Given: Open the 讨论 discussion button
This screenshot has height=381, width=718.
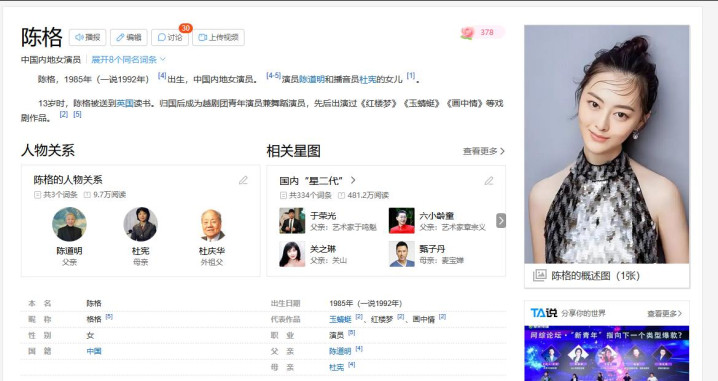Looking at the screenshot, I should [x=170, y=37].
